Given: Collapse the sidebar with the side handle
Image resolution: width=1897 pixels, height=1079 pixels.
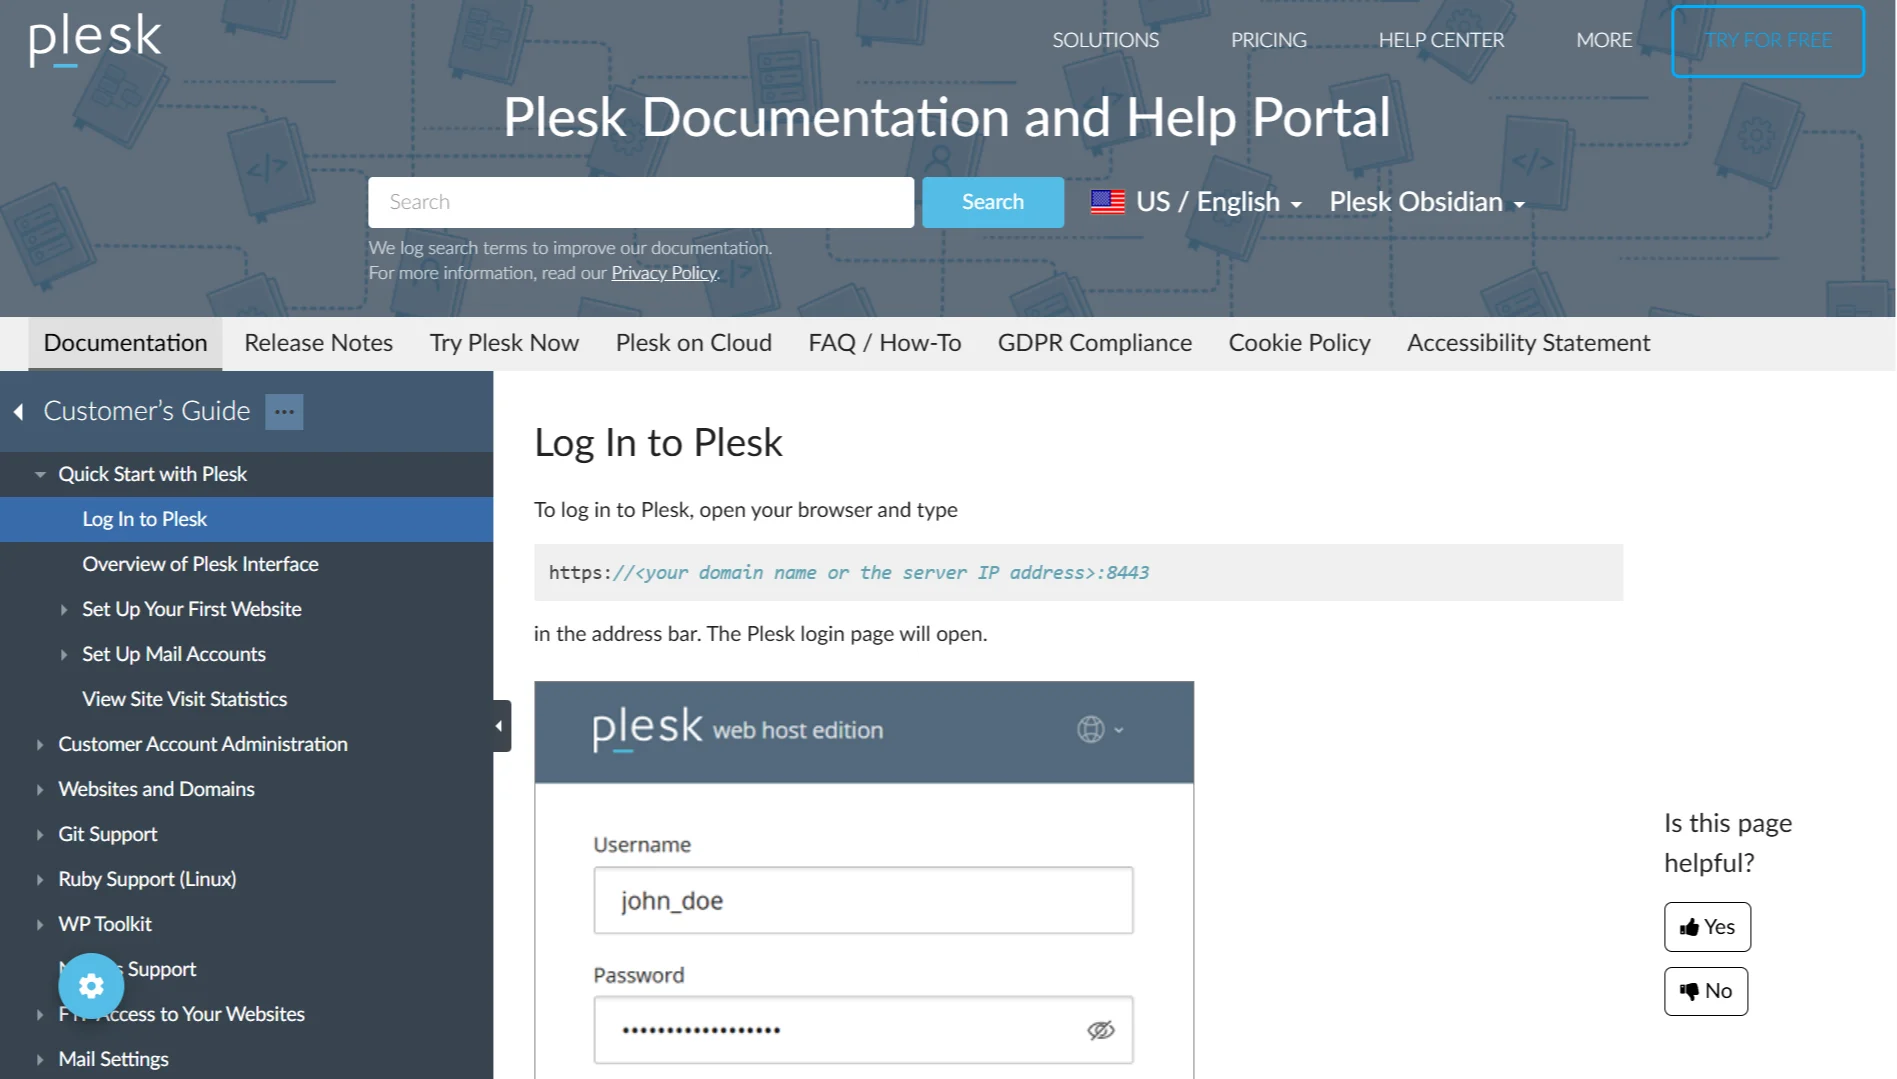Looking at the screenshot, I should click(x=500, y=726).
